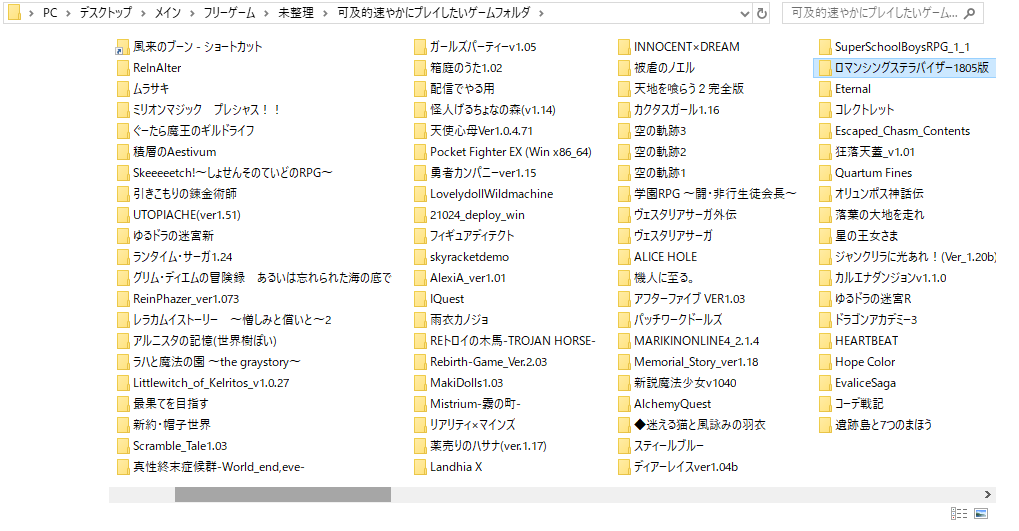Select MARIKINONLINE4_2.1.4 folder name

(x=697, y=341)
